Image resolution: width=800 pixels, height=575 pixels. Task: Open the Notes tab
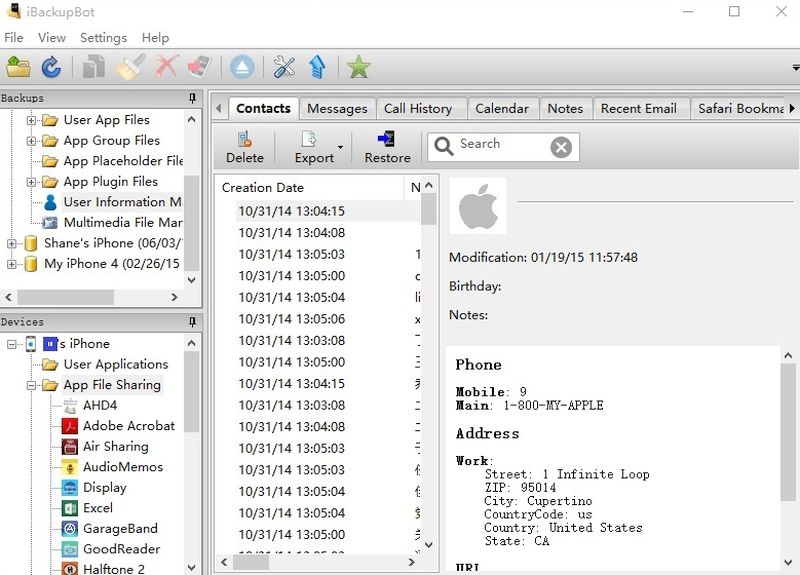565,108
